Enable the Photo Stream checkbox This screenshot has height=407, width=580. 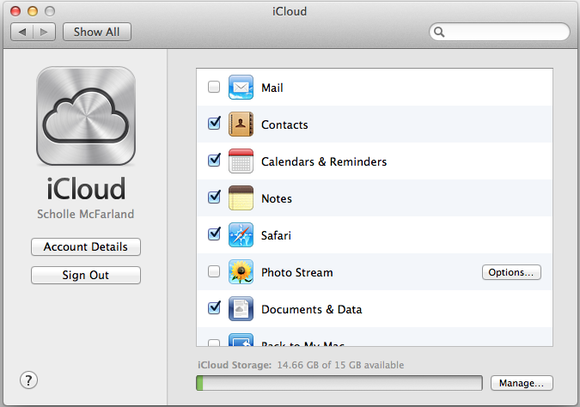pos(214,271)
